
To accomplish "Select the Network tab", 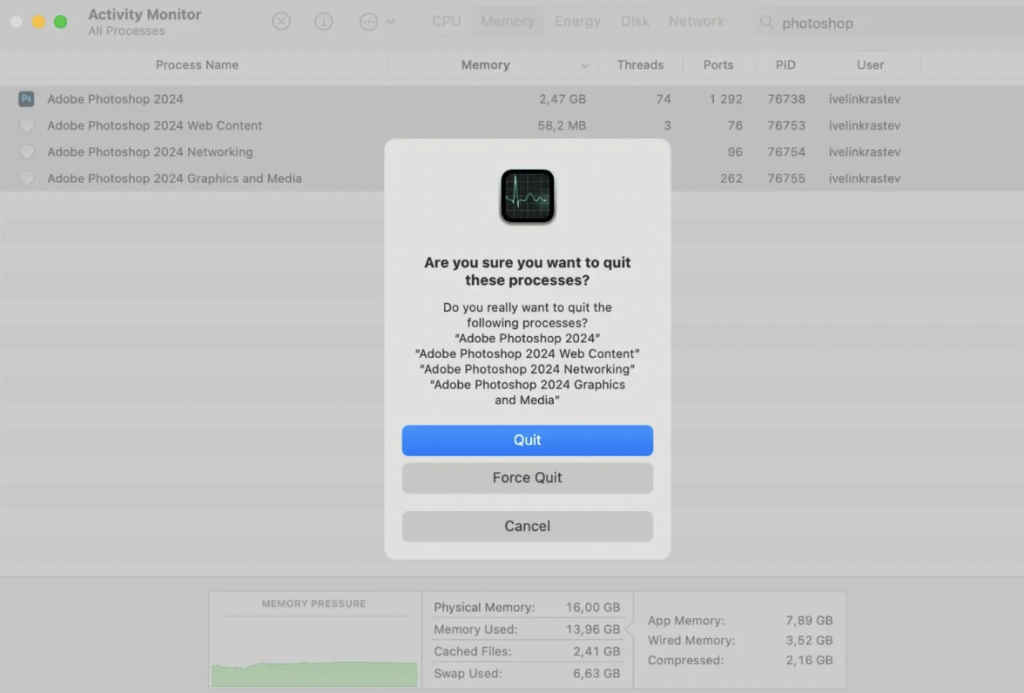I will click(x=696, y=21).
